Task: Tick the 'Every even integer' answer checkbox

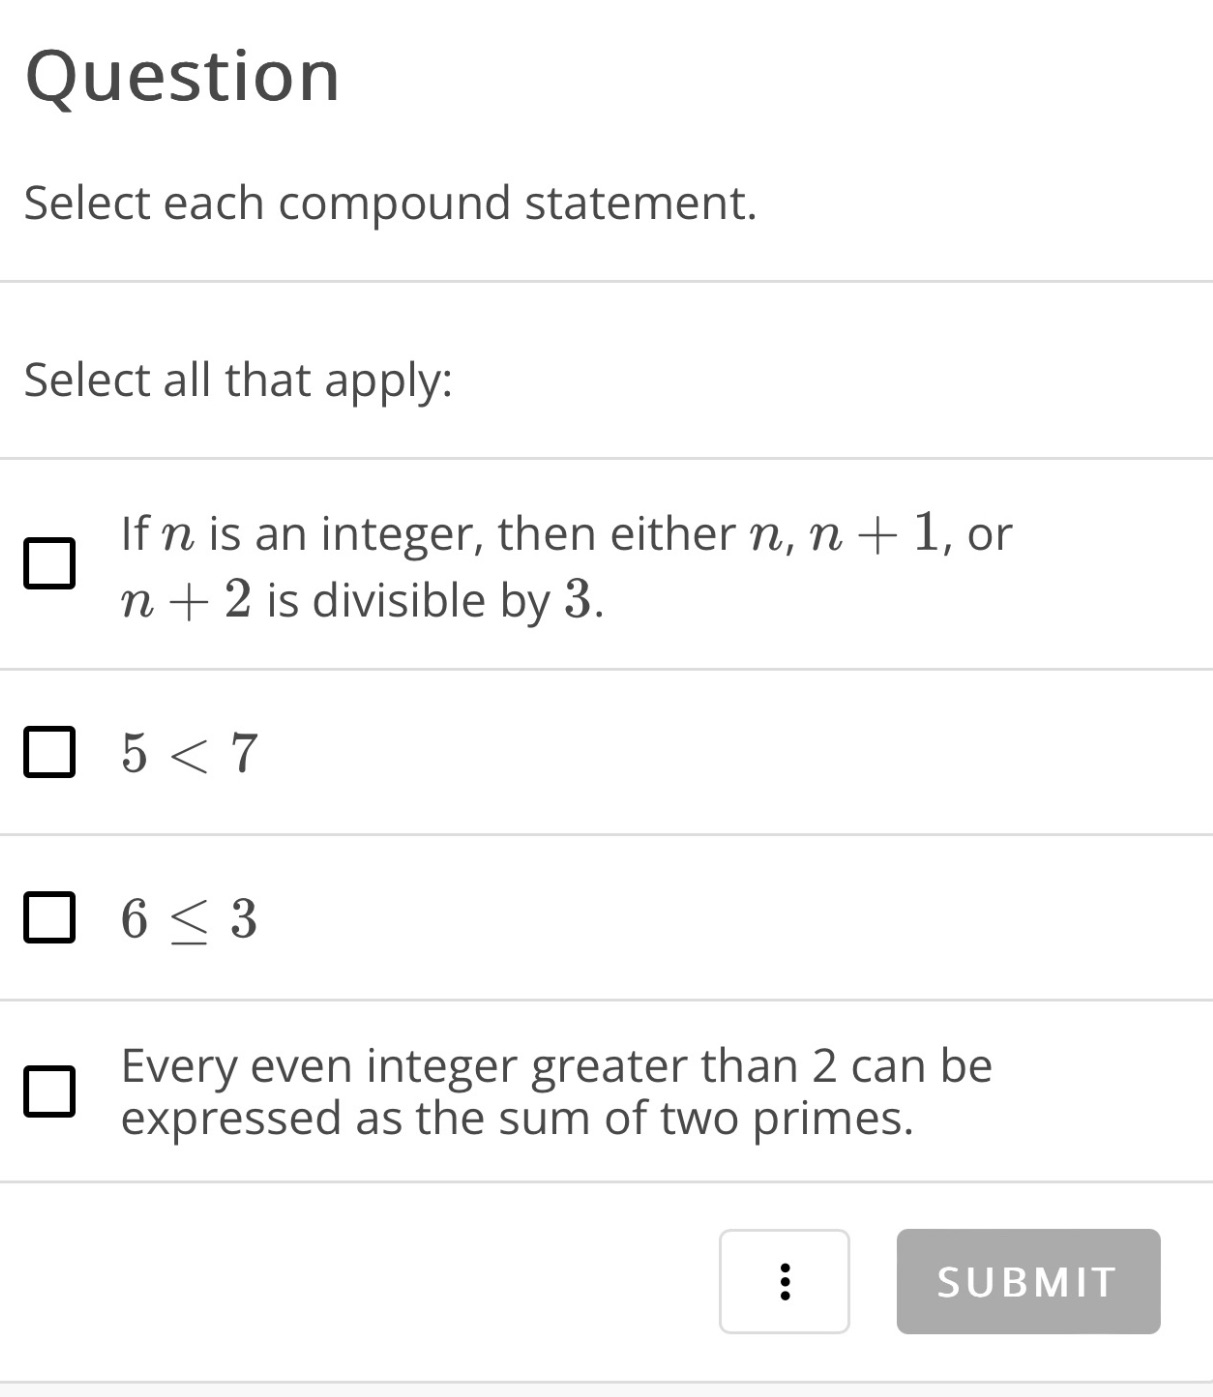Action: click(x=49, y=1090)
